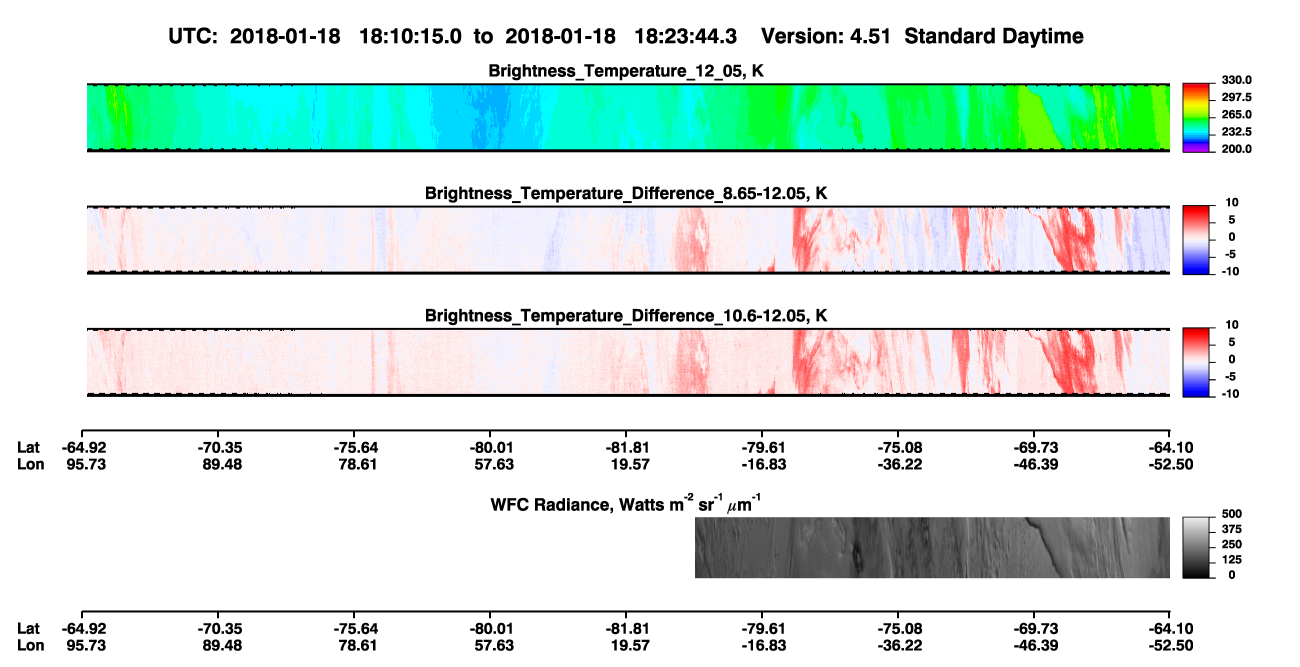Click the 250 label on radiance color bar
The image size is (1300, 667).
click(1233, 544)
